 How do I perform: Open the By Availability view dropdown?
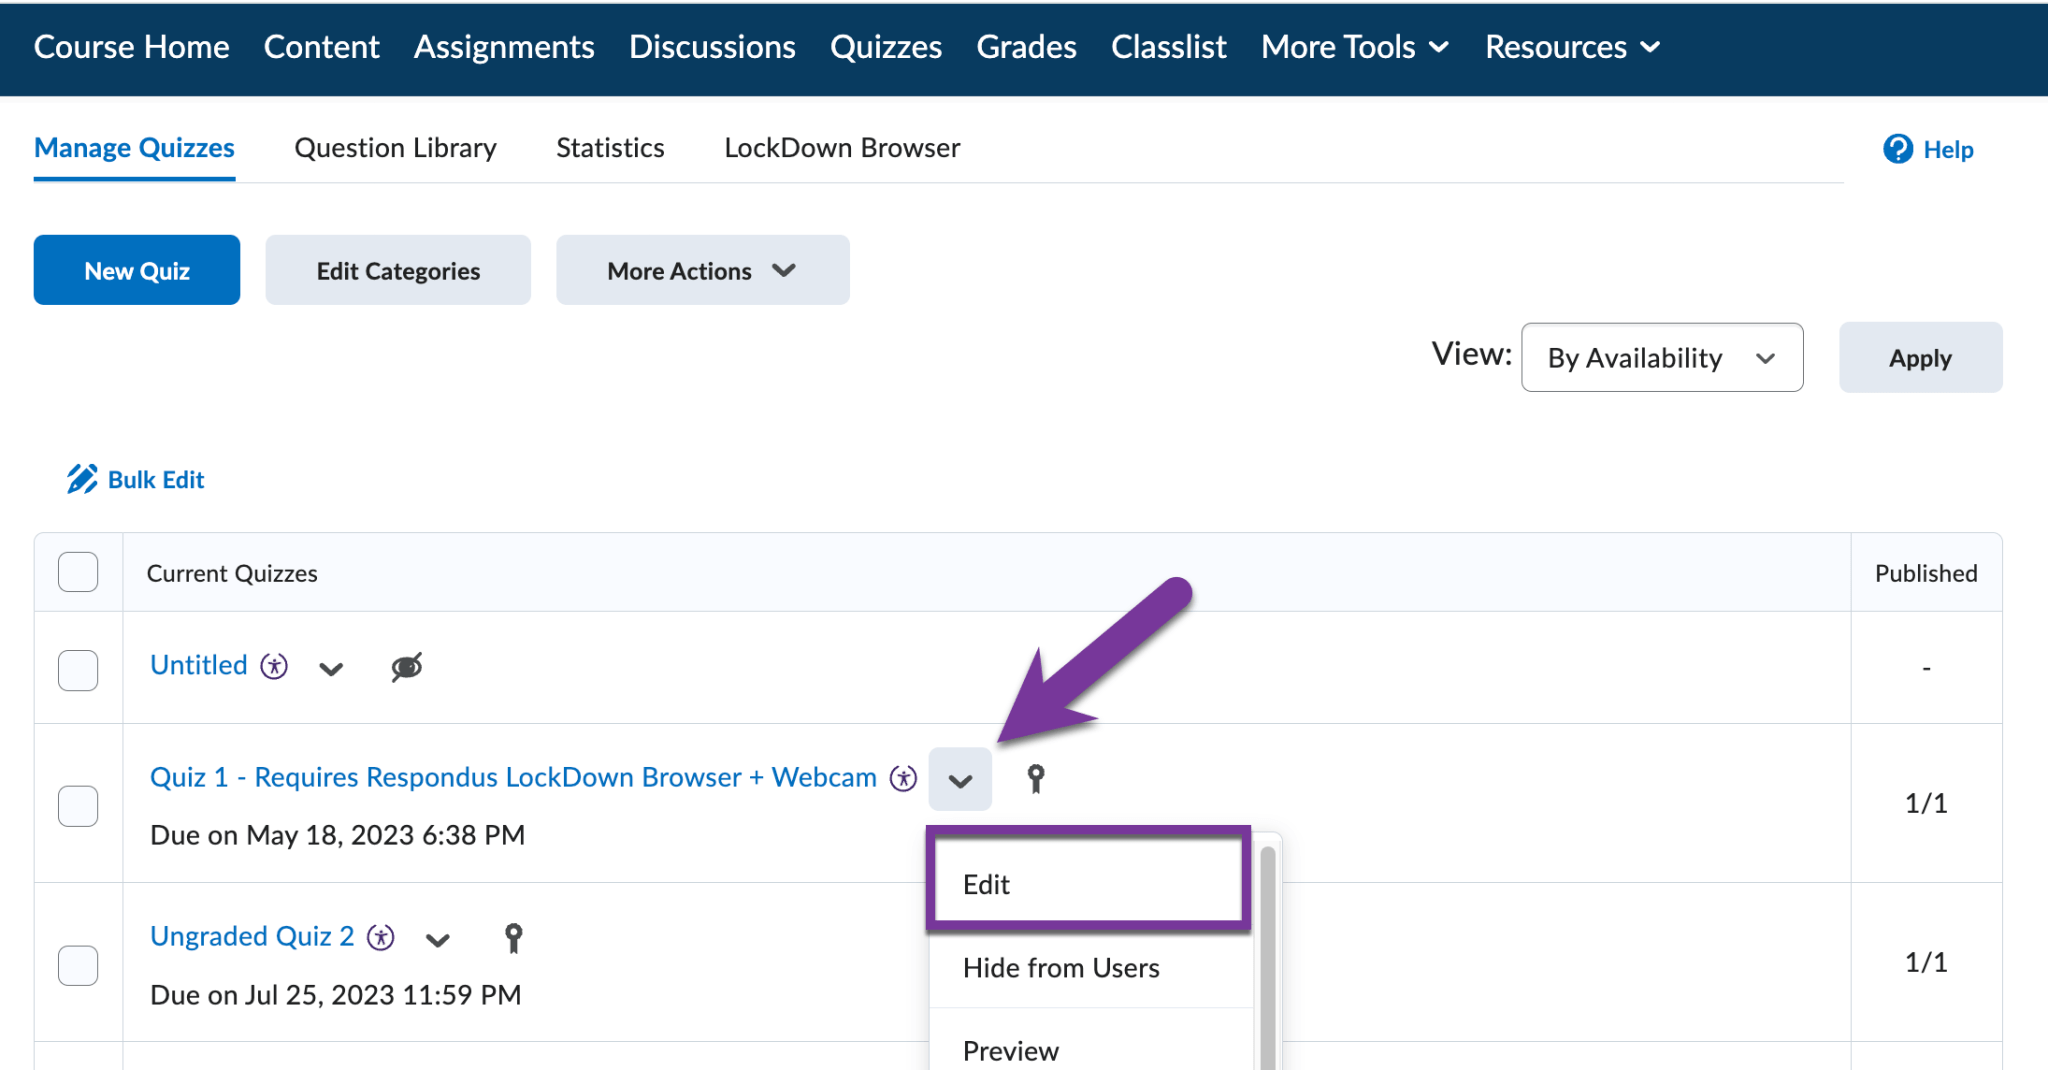click(x=1661, y=357)
